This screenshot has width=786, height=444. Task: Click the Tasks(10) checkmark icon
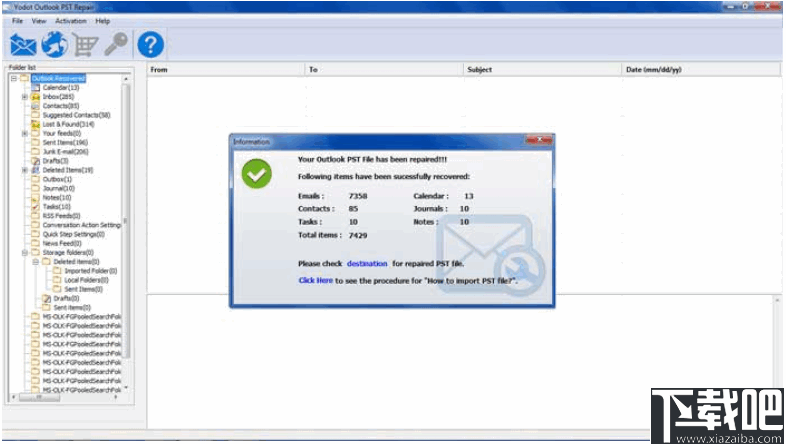click(x=35, y=206)
